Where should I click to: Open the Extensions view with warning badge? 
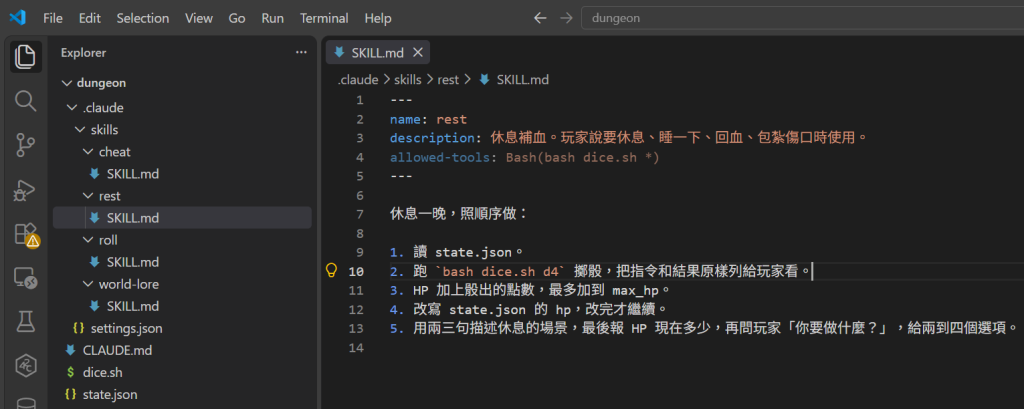pyautogui.click(x=25, y=234)
